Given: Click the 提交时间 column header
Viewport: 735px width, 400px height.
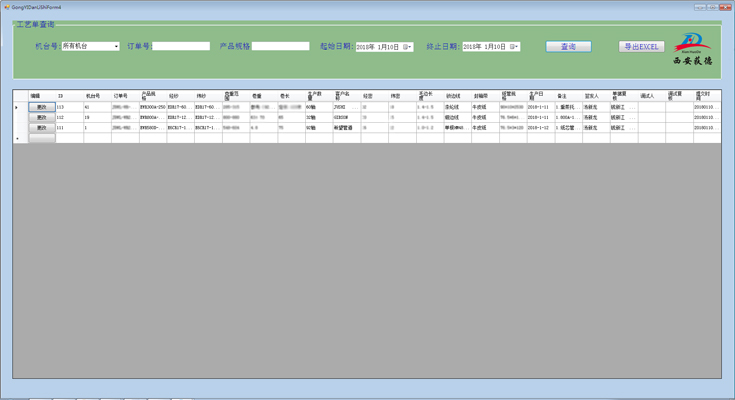Looking at the screenshot, I should [x=706, y=96].
